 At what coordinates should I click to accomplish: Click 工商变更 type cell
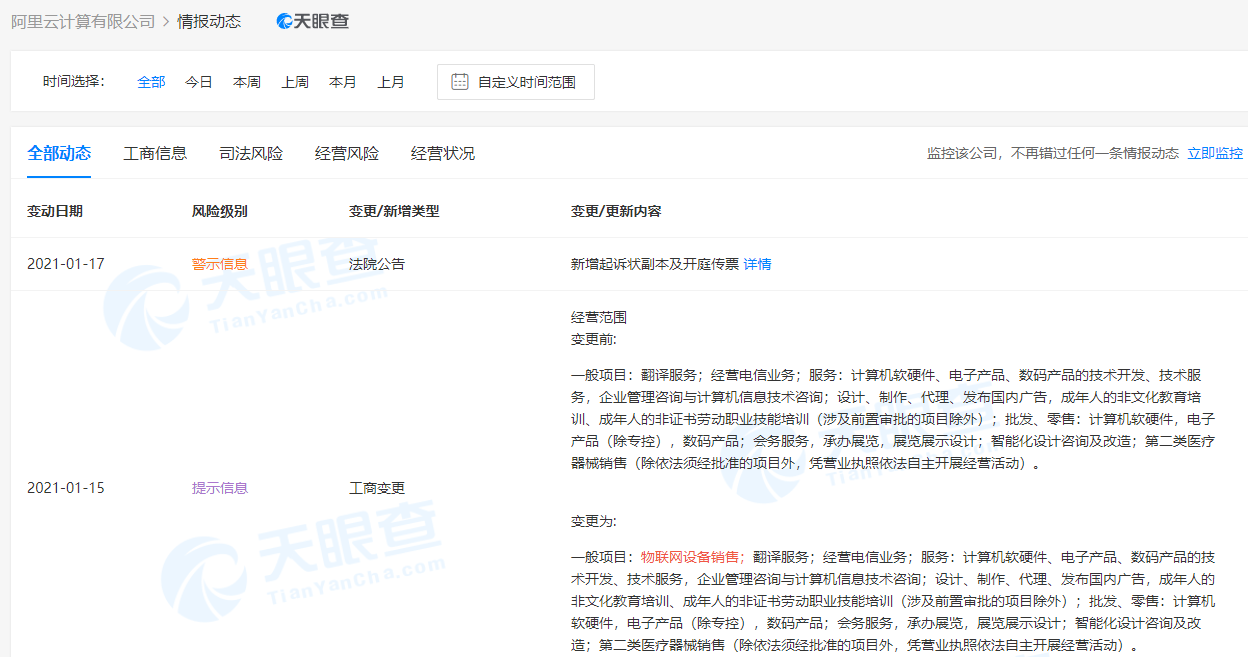click(377, 488)
